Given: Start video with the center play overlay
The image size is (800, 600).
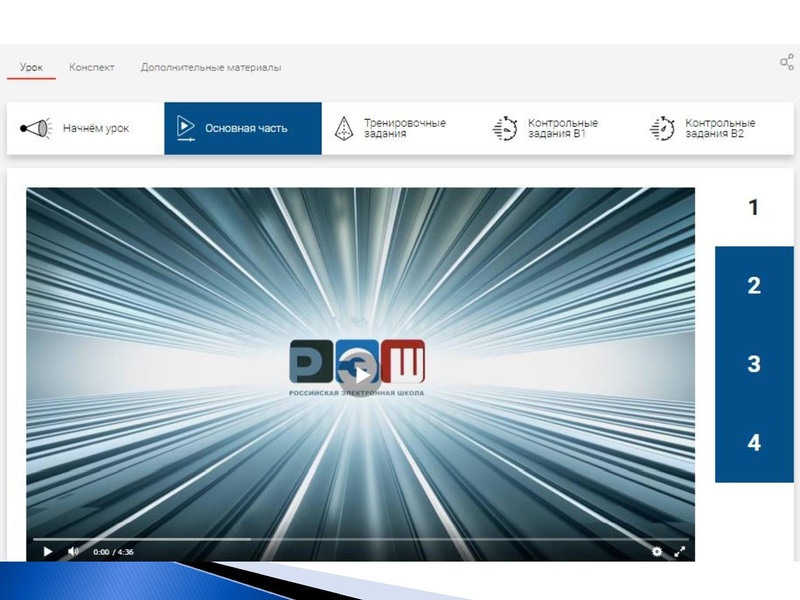Looking at the screenshot, I should [x=361, y=373].
